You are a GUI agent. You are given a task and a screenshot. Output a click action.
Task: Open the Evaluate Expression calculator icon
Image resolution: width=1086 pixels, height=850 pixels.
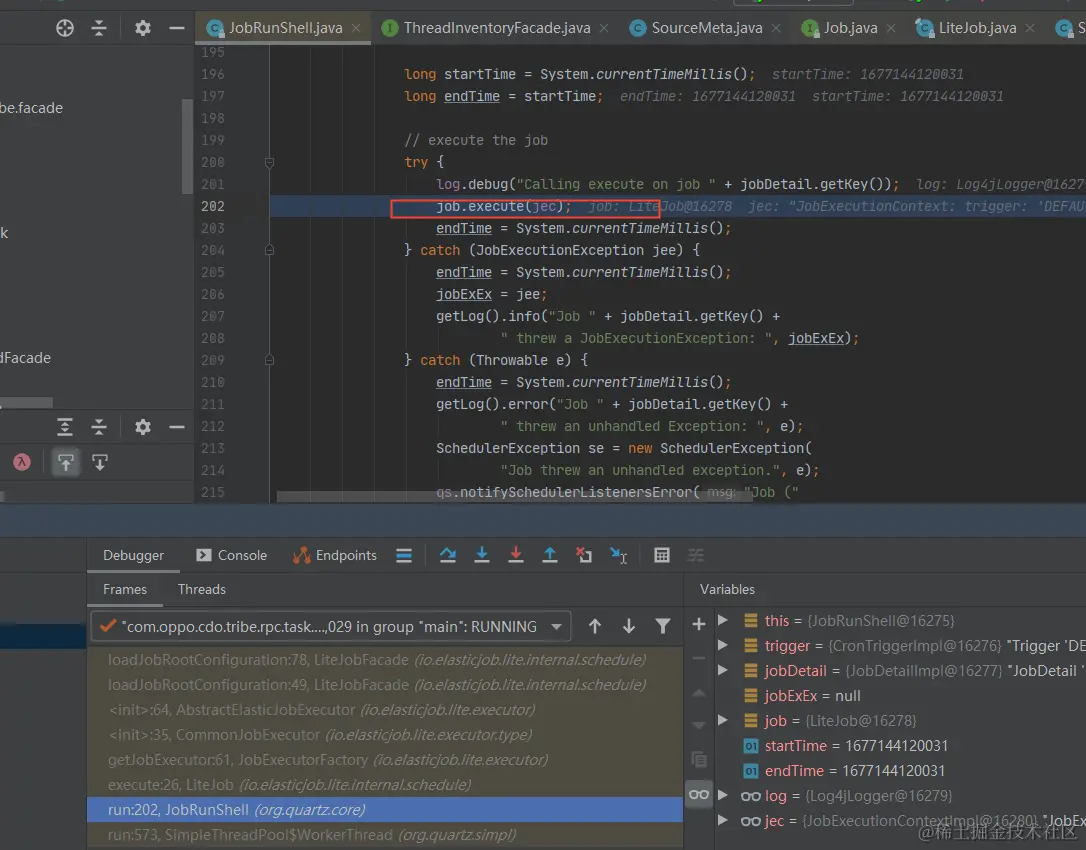tap(661, 555)
